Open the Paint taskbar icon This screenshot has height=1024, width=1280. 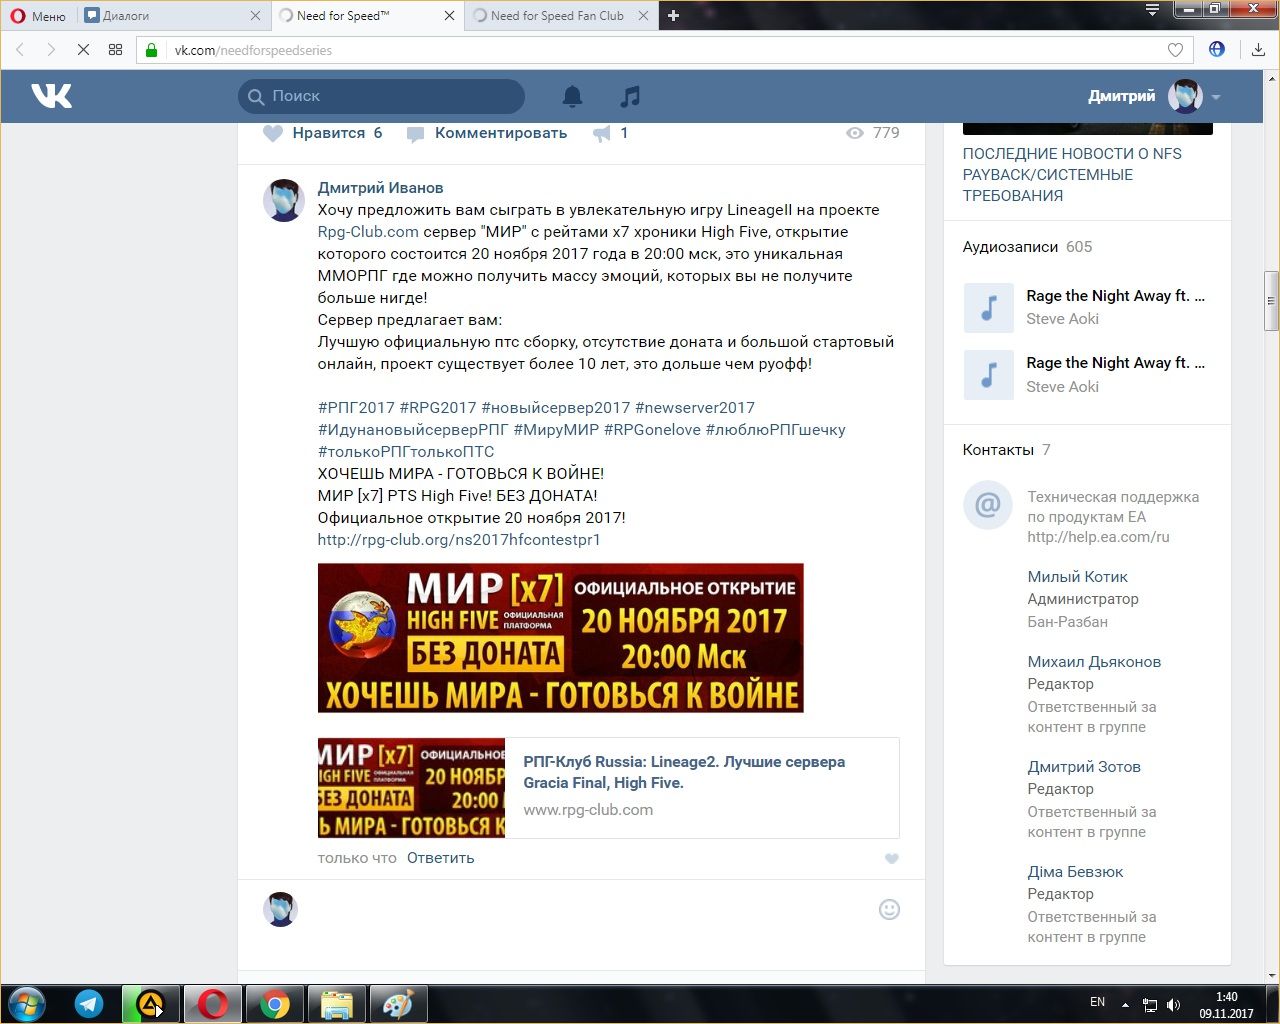(398, 1004)
